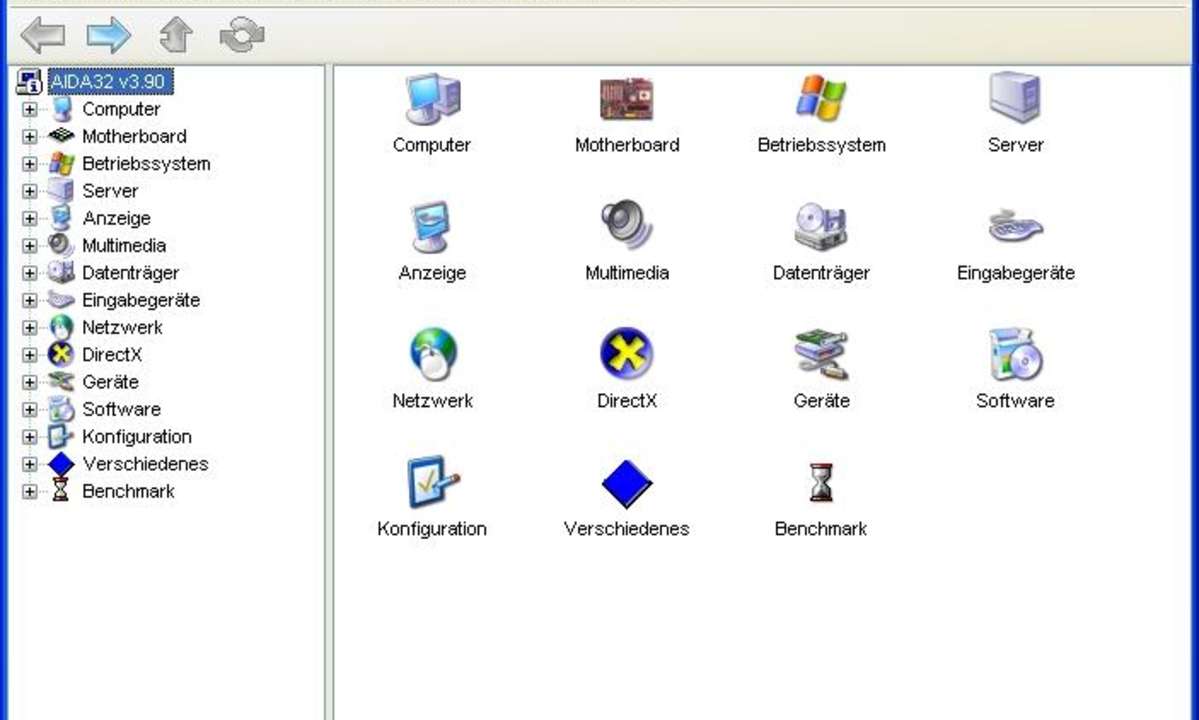Expand the Server tree node
The width and height of the screenshot is (1199, 720).
pyautogui.click(x=29, y=191)
